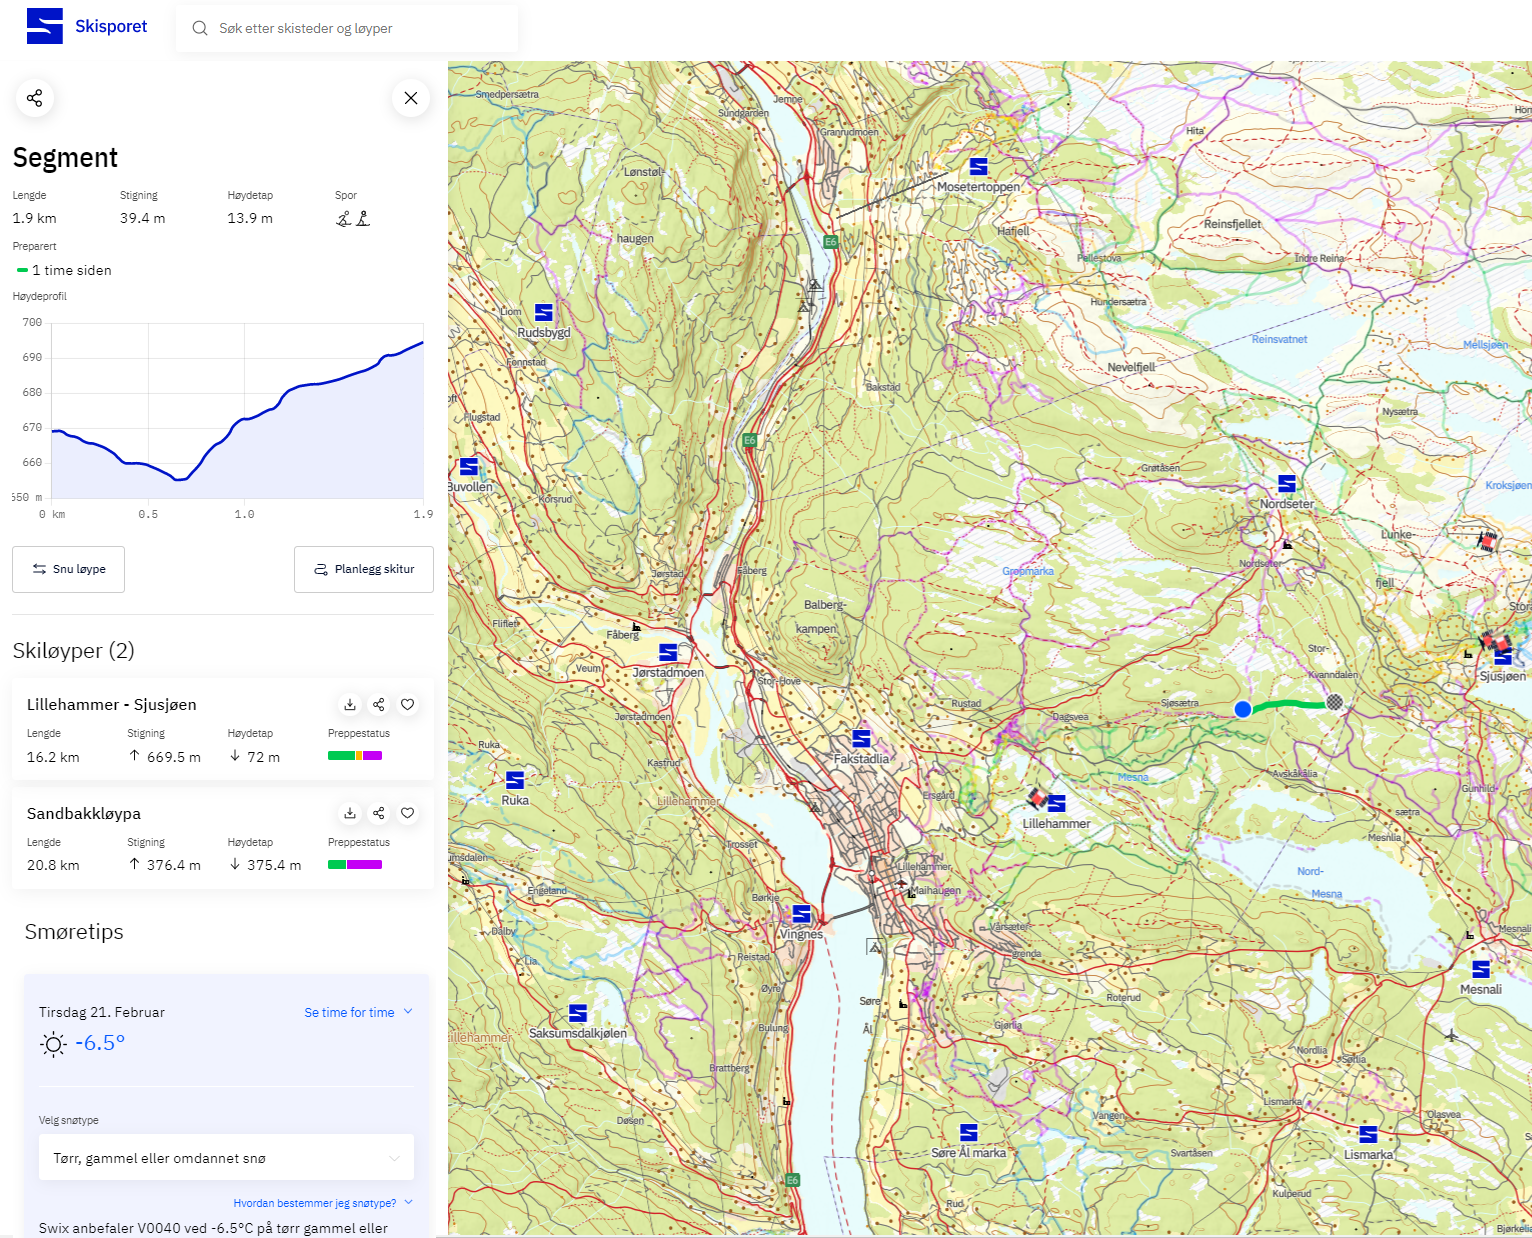Download the Lillehammer - Sjusjøen trail
Screen dimensions: 1532x1238
350,705
